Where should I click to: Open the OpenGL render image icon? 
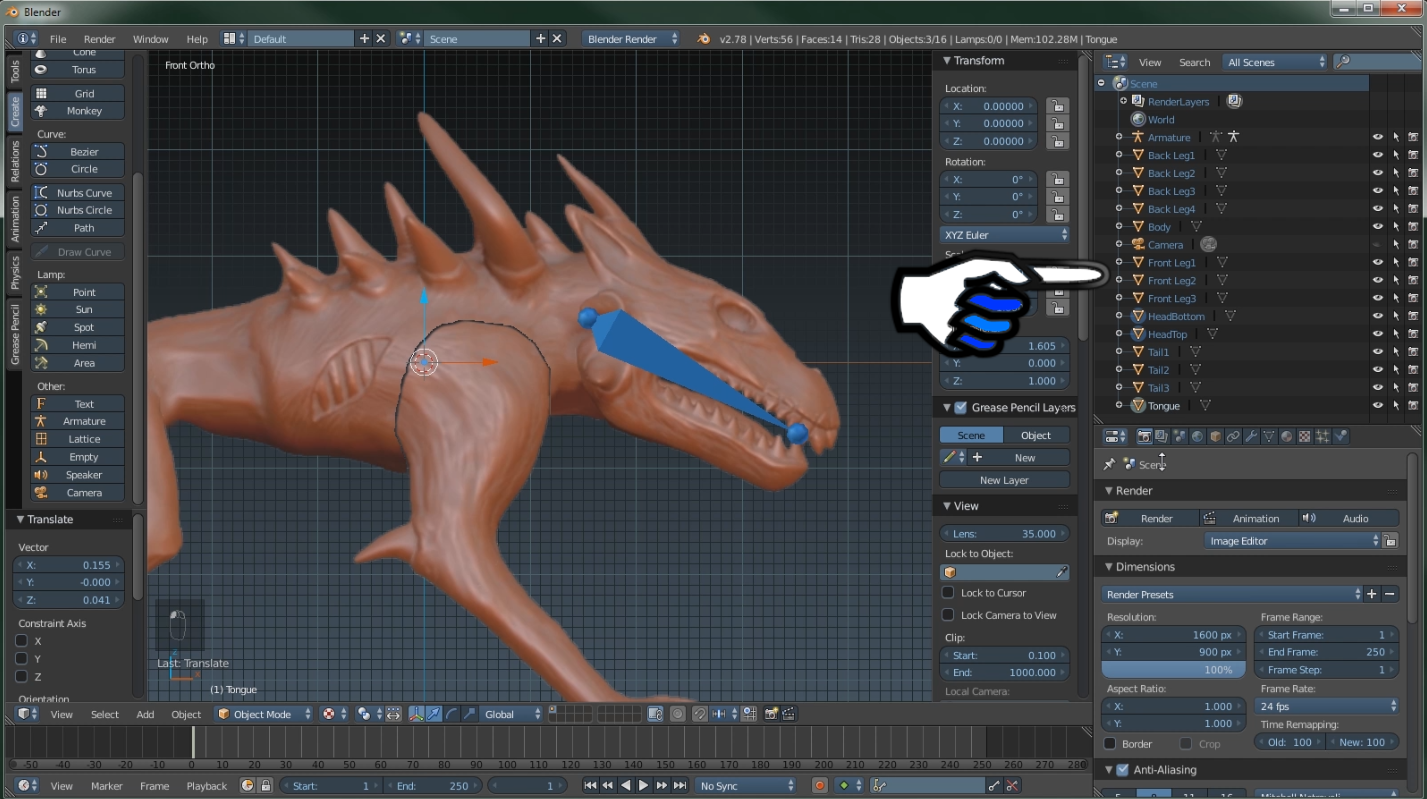pyautogui.click(x=771, y=714)
